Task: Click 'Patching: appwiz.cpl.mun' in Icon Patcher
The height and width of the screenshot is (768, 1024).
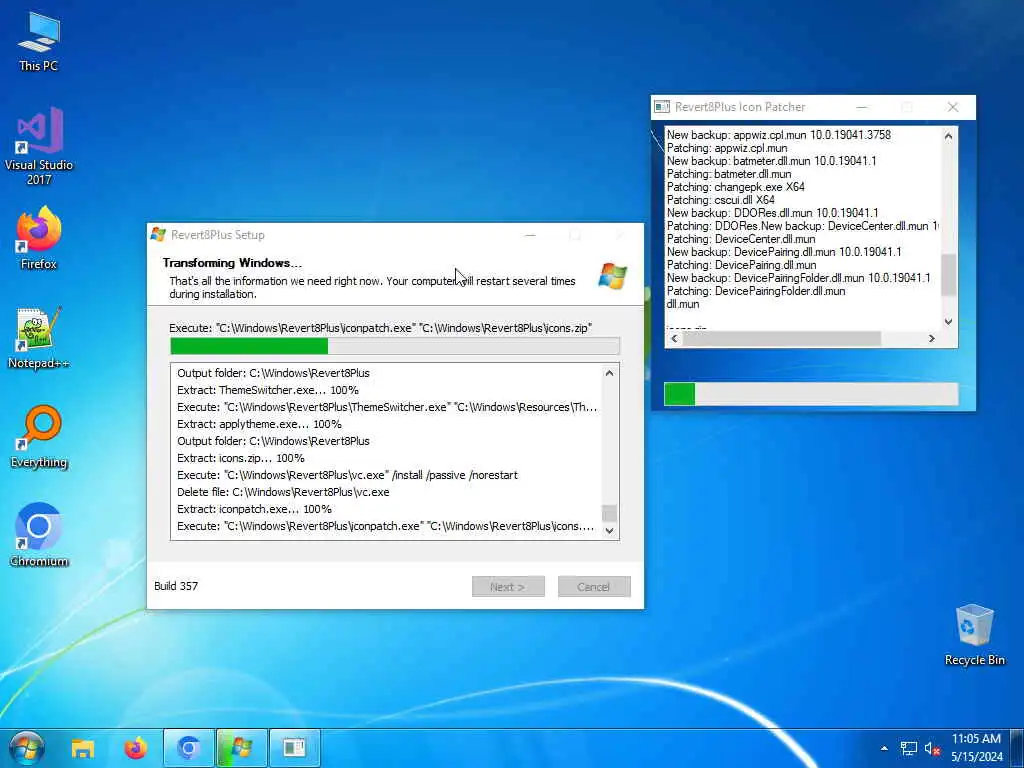Action: coord(727,148)
